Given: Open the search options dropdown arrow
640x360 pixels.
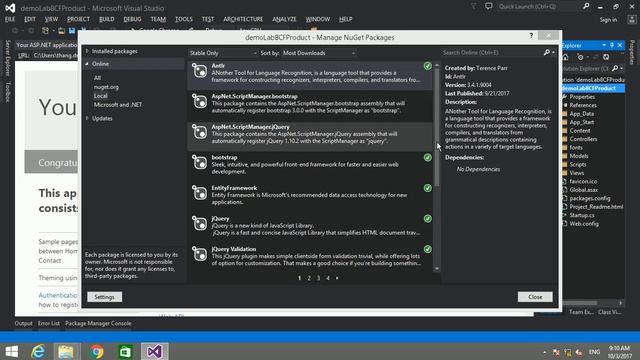Looking at the screenshot, I should pyautogui.click(x=553, y=53).
